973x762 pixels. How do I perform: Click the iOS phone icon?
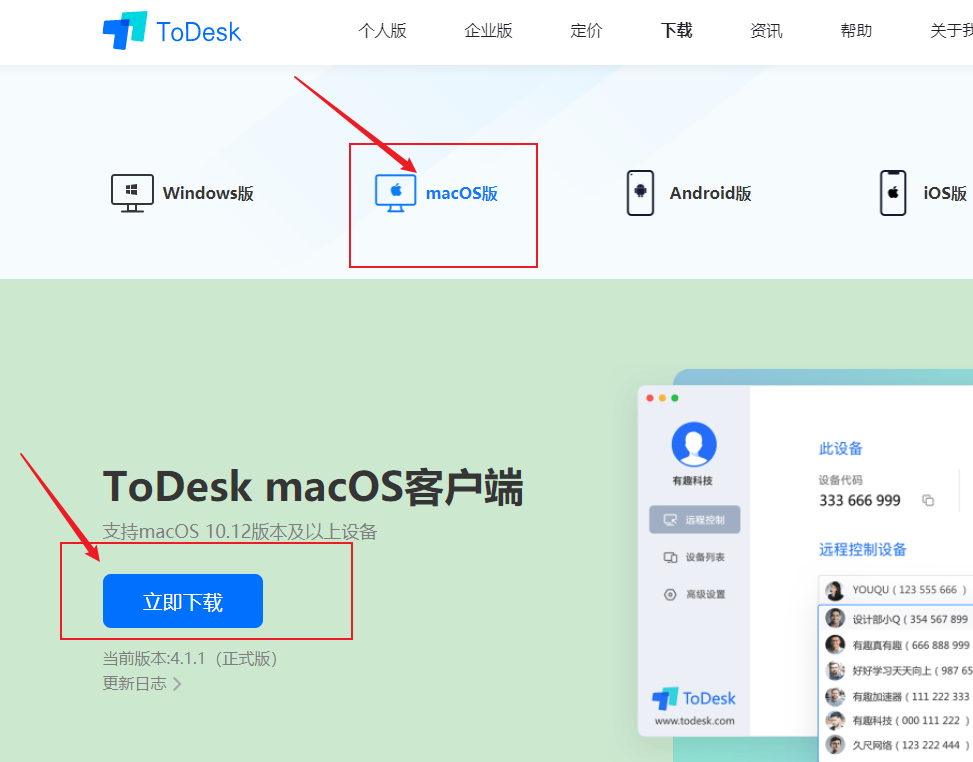[x=893, y=193]
